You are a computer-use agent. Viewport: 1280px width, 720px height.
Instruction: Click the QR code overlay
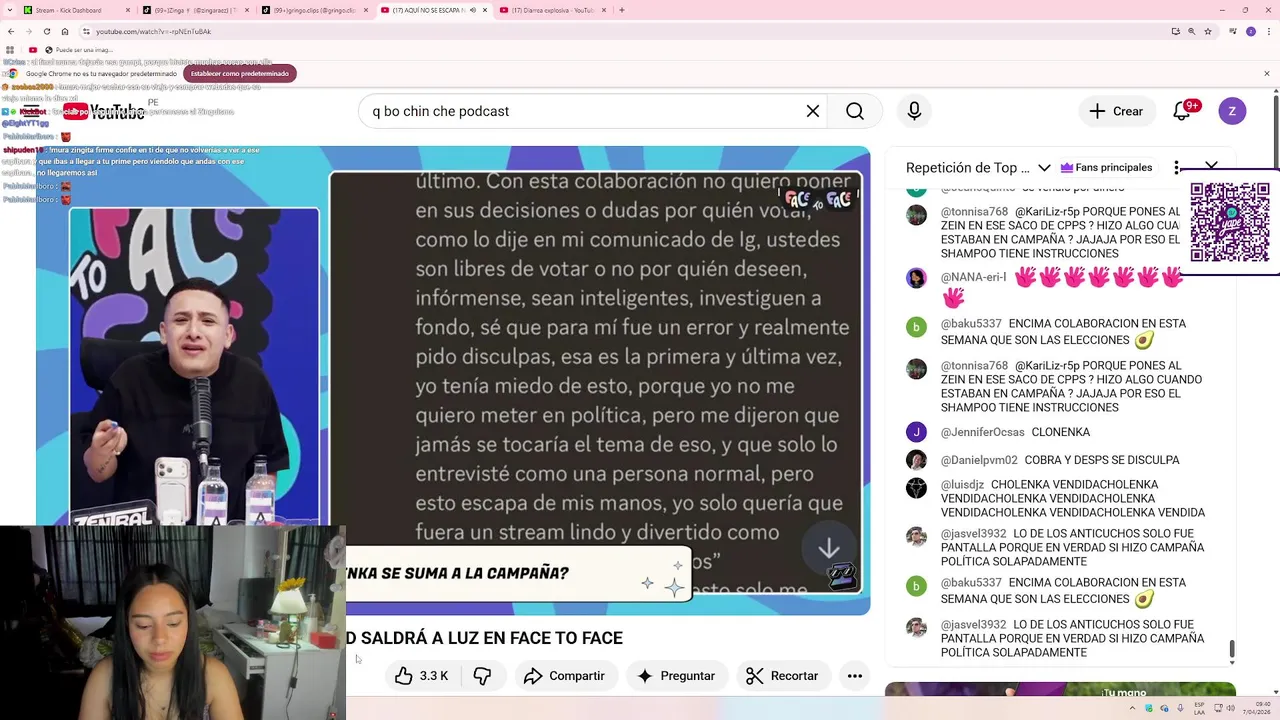point(1230,222)
